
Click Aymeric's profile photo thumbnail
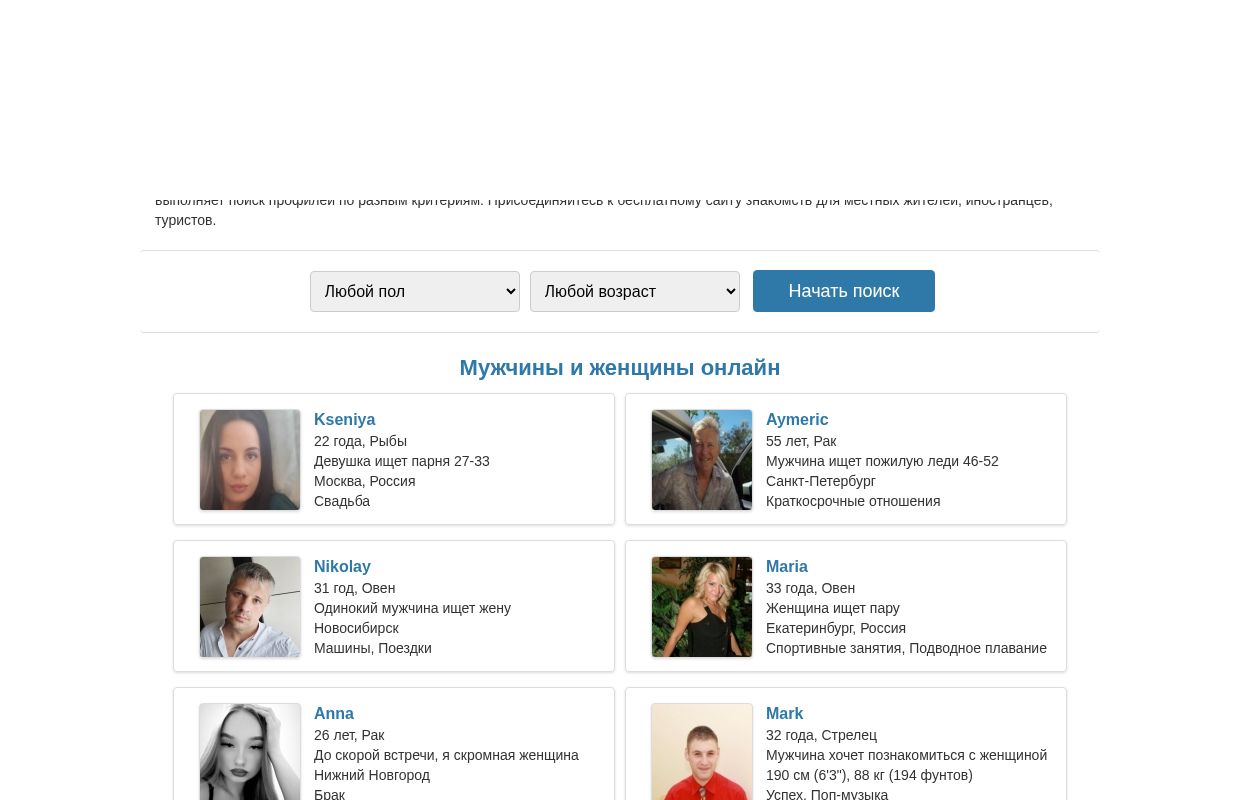pyautogui.click(x=702, y=460)
